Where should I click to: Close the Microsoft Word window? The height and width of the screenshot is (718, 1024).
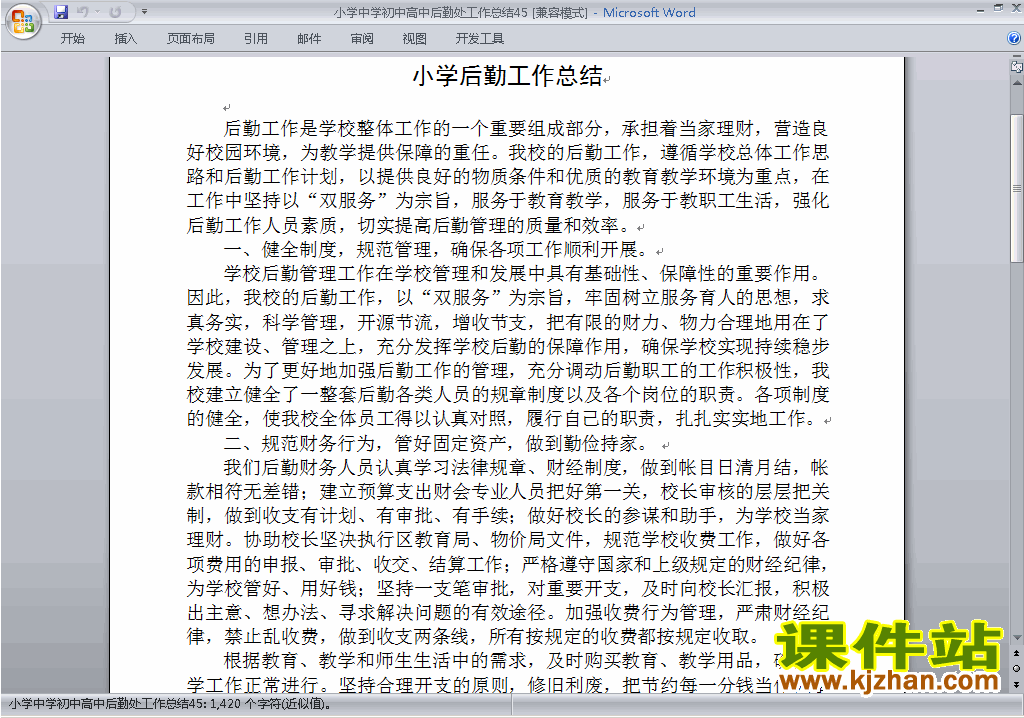tap(1016, 9)
